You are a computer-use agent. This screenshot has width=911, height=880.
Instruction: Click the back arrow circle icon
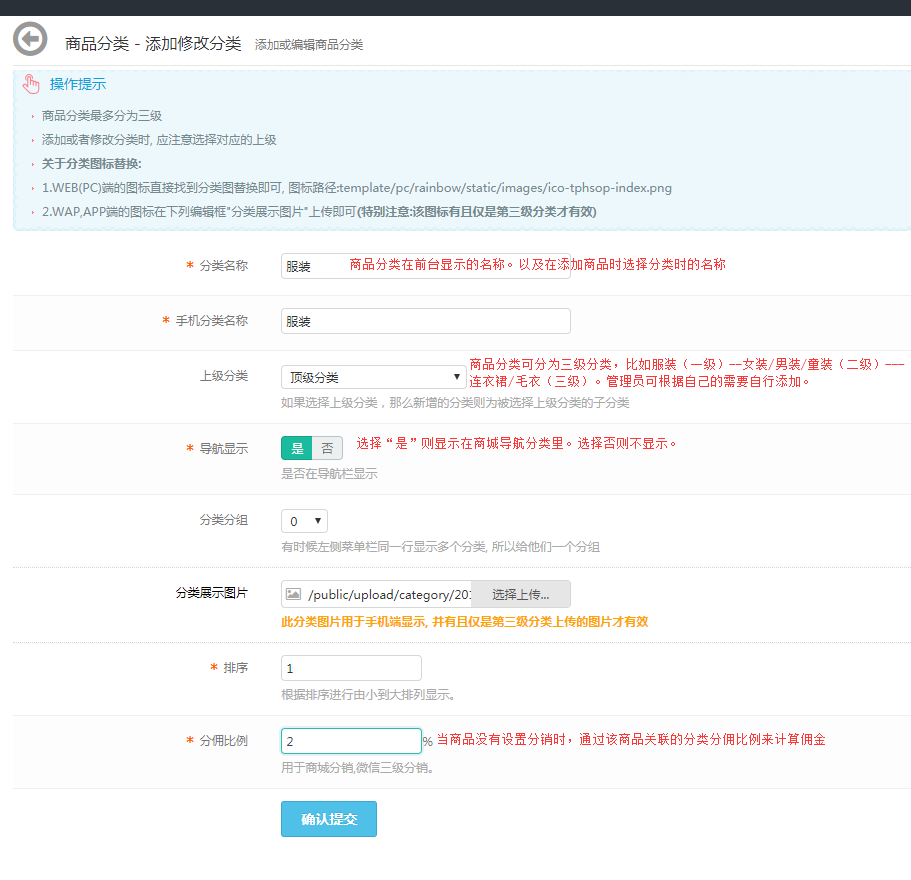31,38
